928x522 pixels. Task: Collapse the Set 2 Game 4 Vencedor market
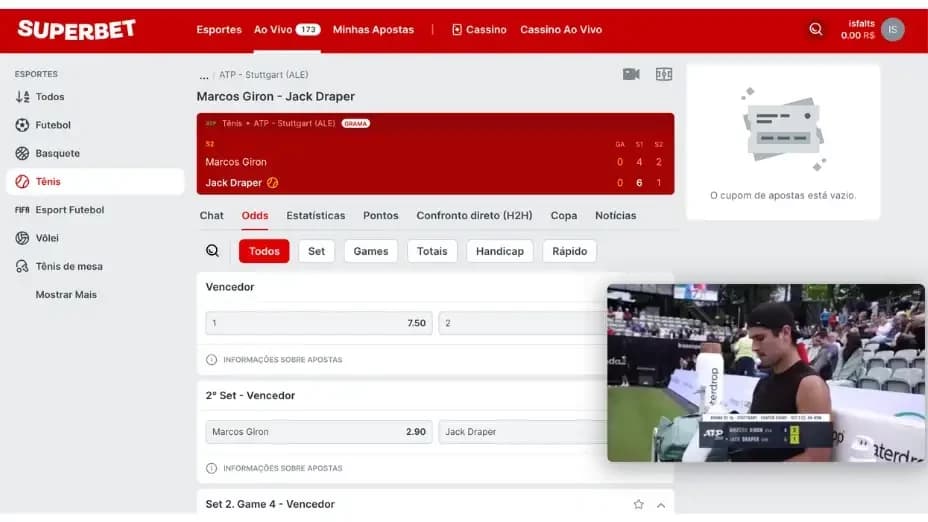pos(661,505)
